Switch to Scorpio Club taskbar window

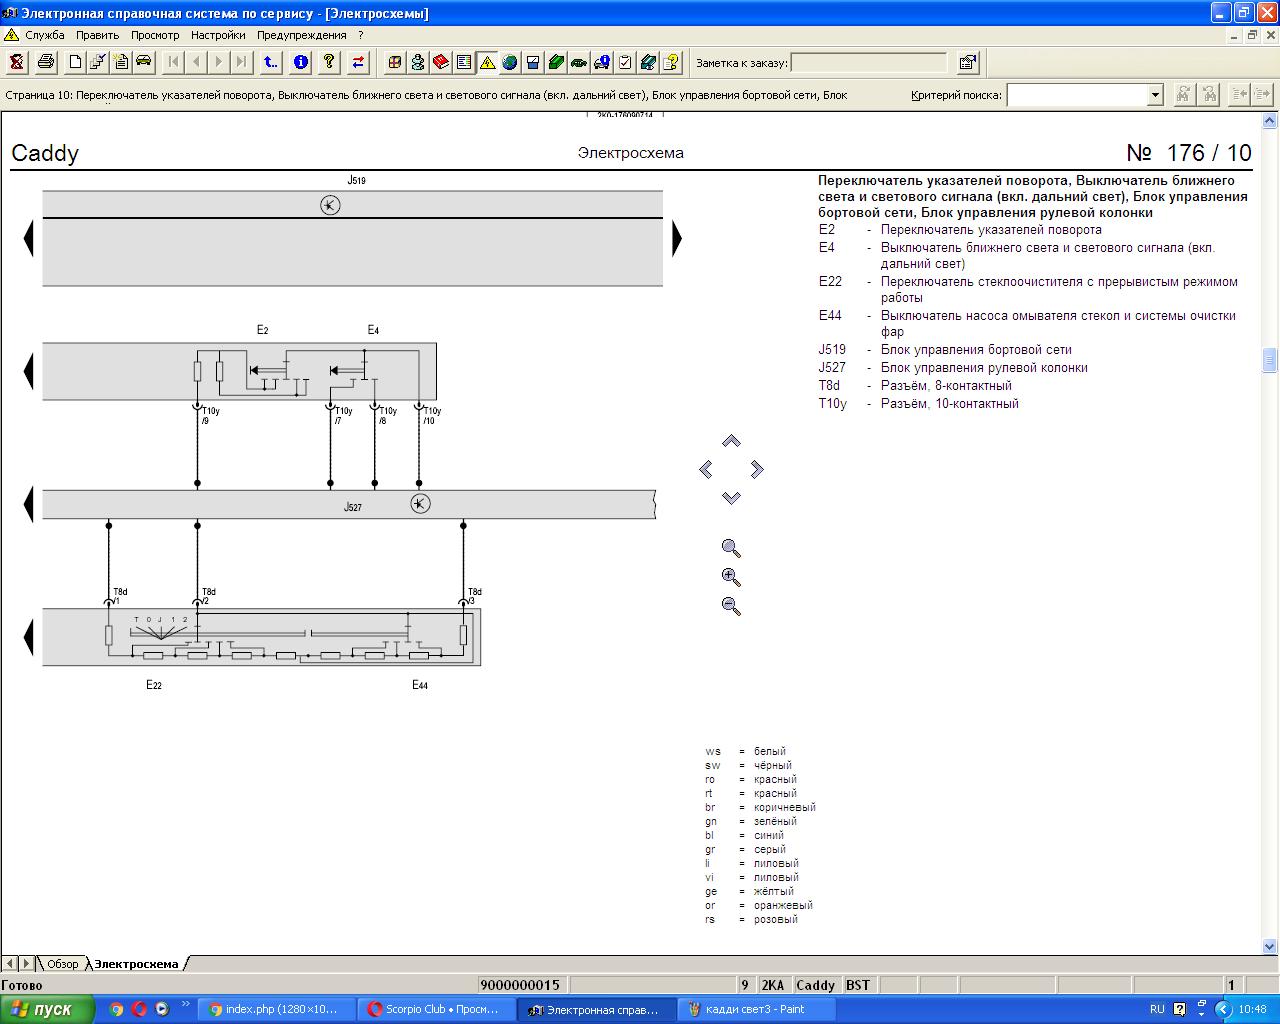437,1009
